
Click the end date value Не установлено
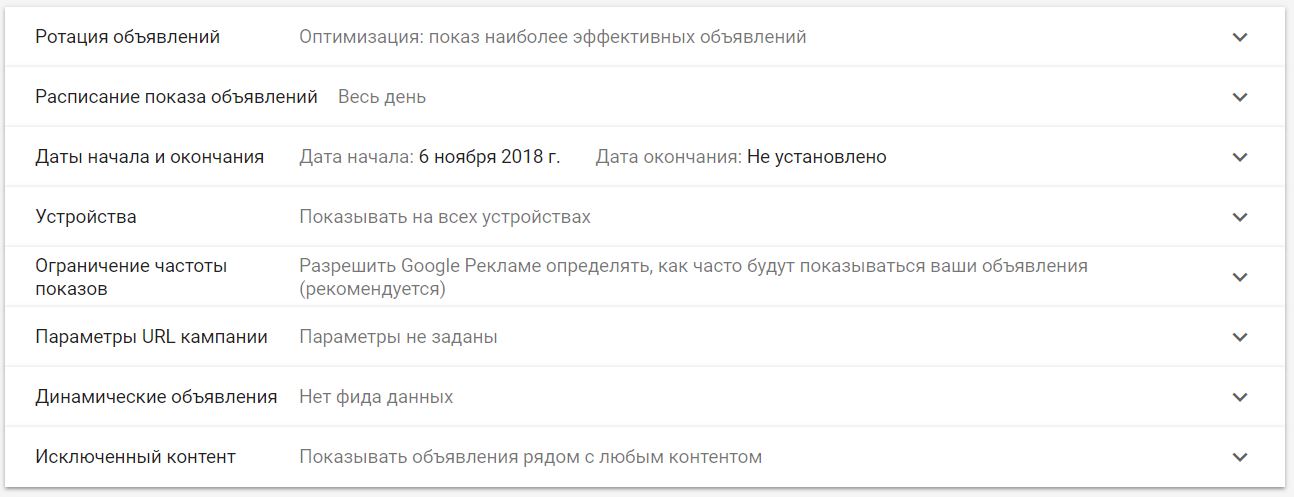click(x=816, y=157)
